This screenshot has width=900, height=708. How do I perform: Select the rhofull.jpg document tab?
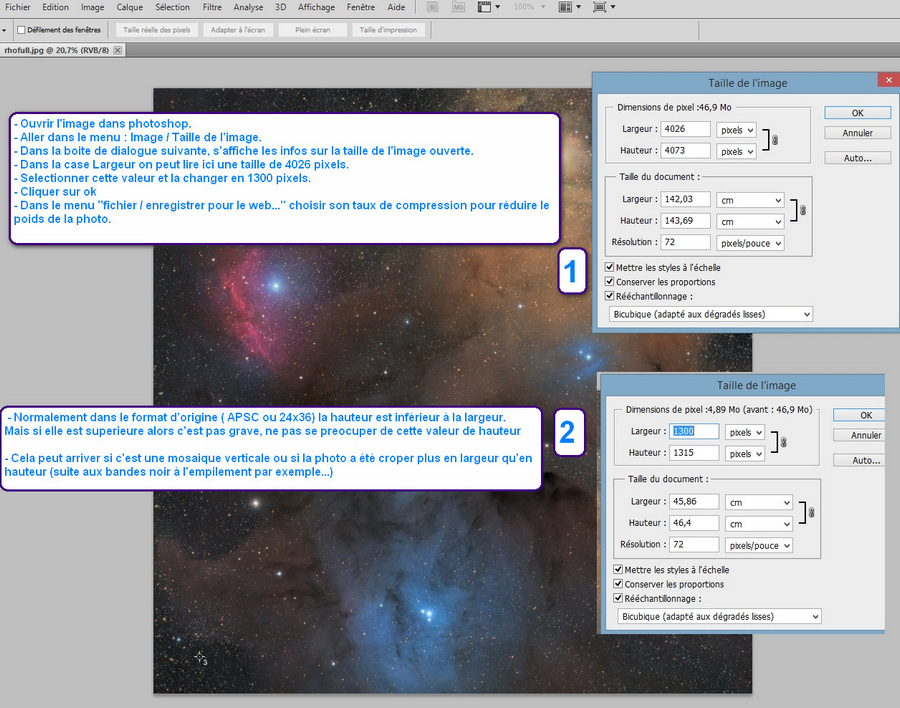pyautogui.click(x=56, y=50)
